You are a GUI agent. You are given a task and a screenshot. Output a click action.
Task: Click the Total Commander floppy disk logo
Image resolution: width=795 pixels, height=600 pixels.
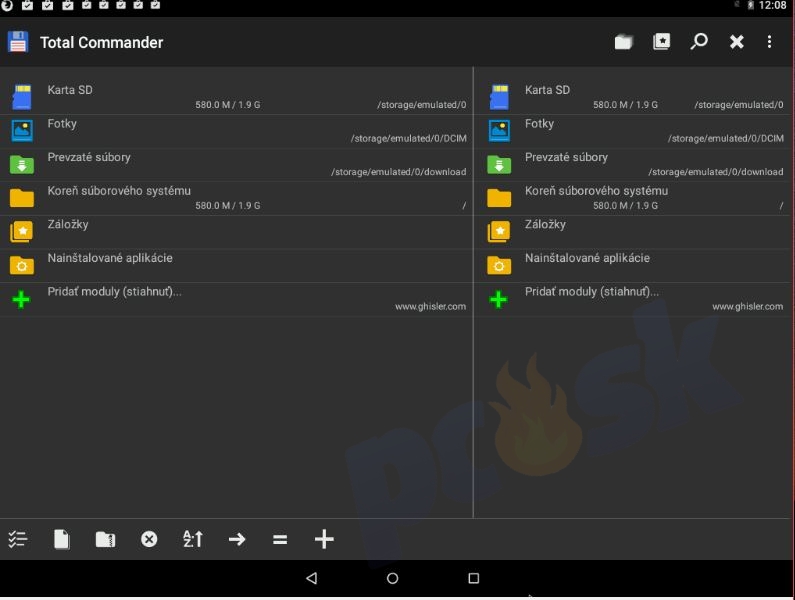[18, 42]
